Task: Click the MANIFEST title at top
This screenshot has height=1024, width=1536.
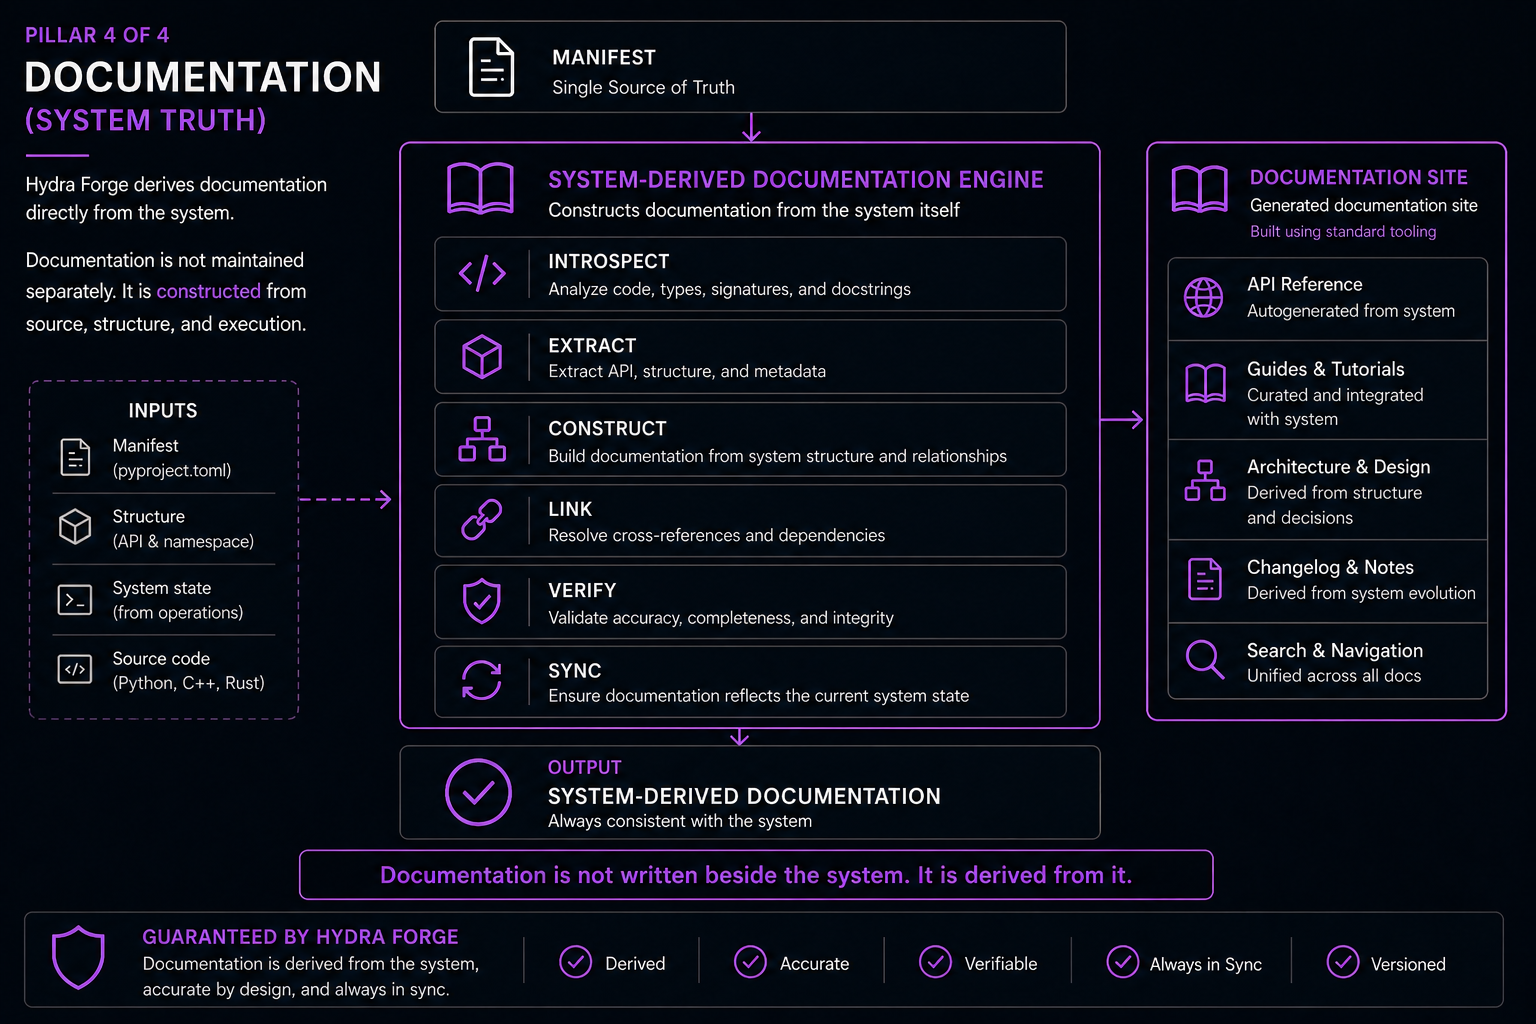Action: pos(604,57)
